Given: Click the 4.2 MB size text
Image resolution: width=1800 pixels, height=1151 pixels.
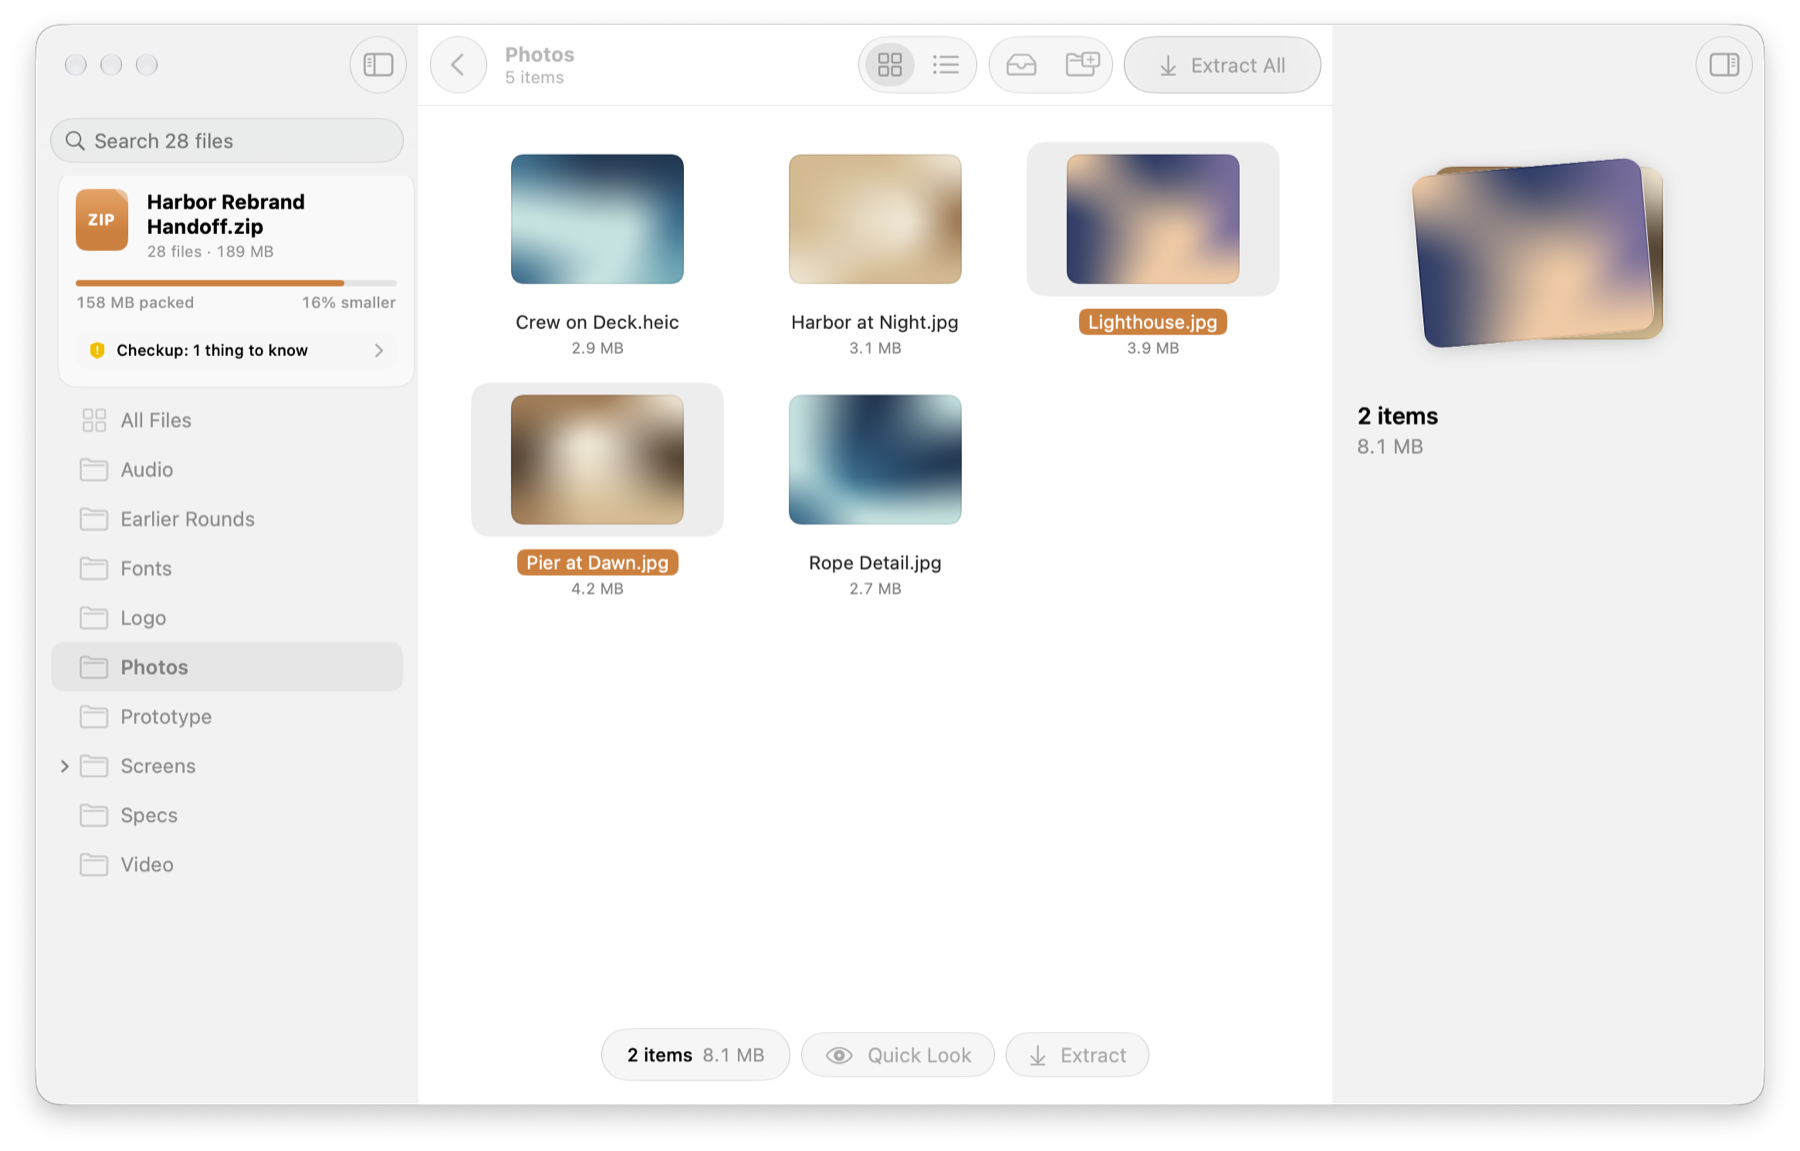Looking at the screenshot, I should click(597, 589).
